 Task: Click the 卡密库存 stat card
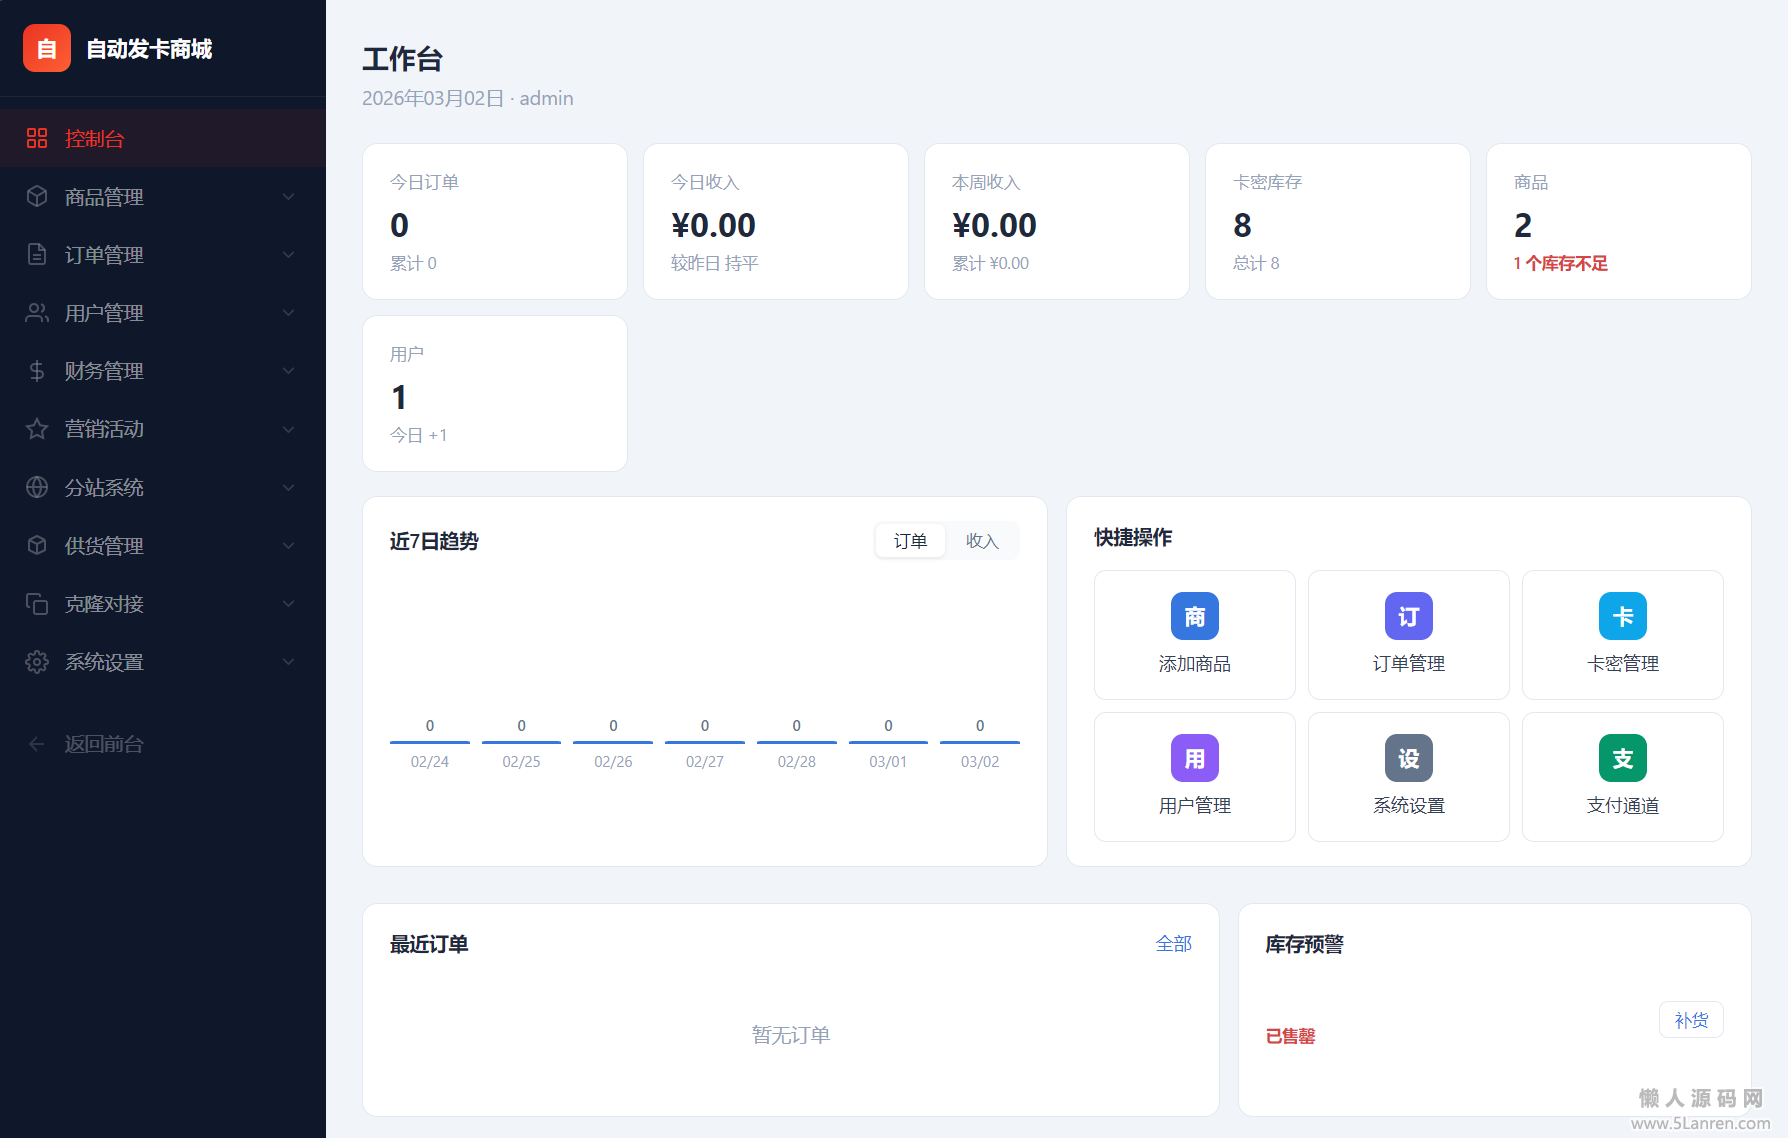(1338, 221)
